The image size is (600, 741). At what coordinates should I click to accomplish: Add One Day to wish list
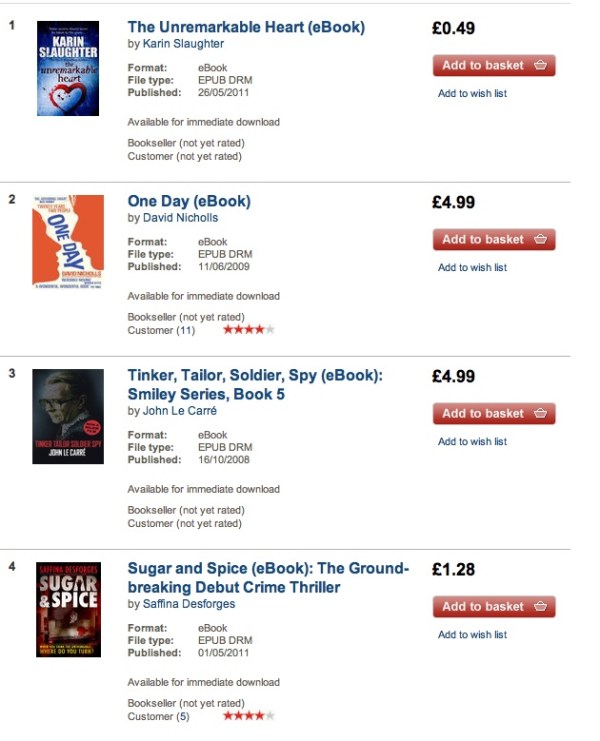(x=472, y=268)
